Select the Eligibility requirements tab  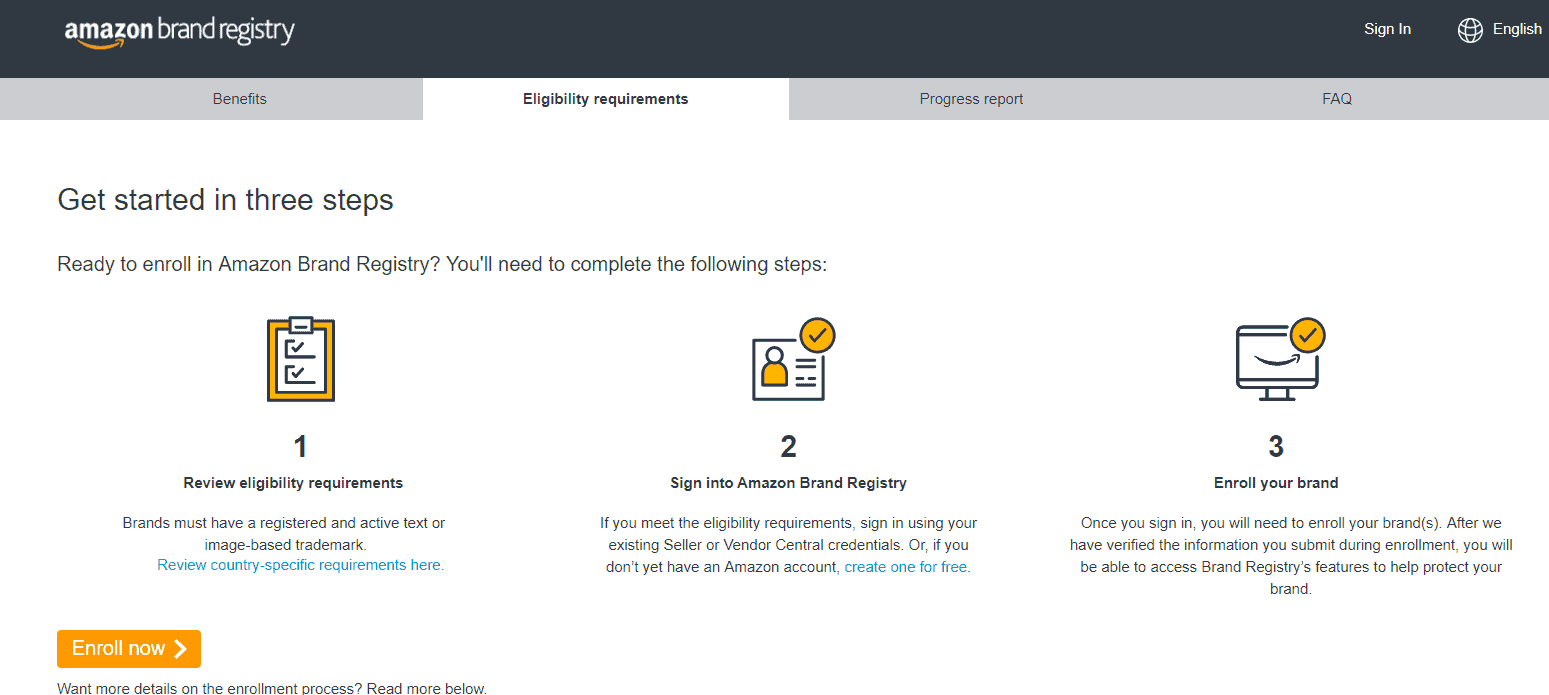coord(606,99)
